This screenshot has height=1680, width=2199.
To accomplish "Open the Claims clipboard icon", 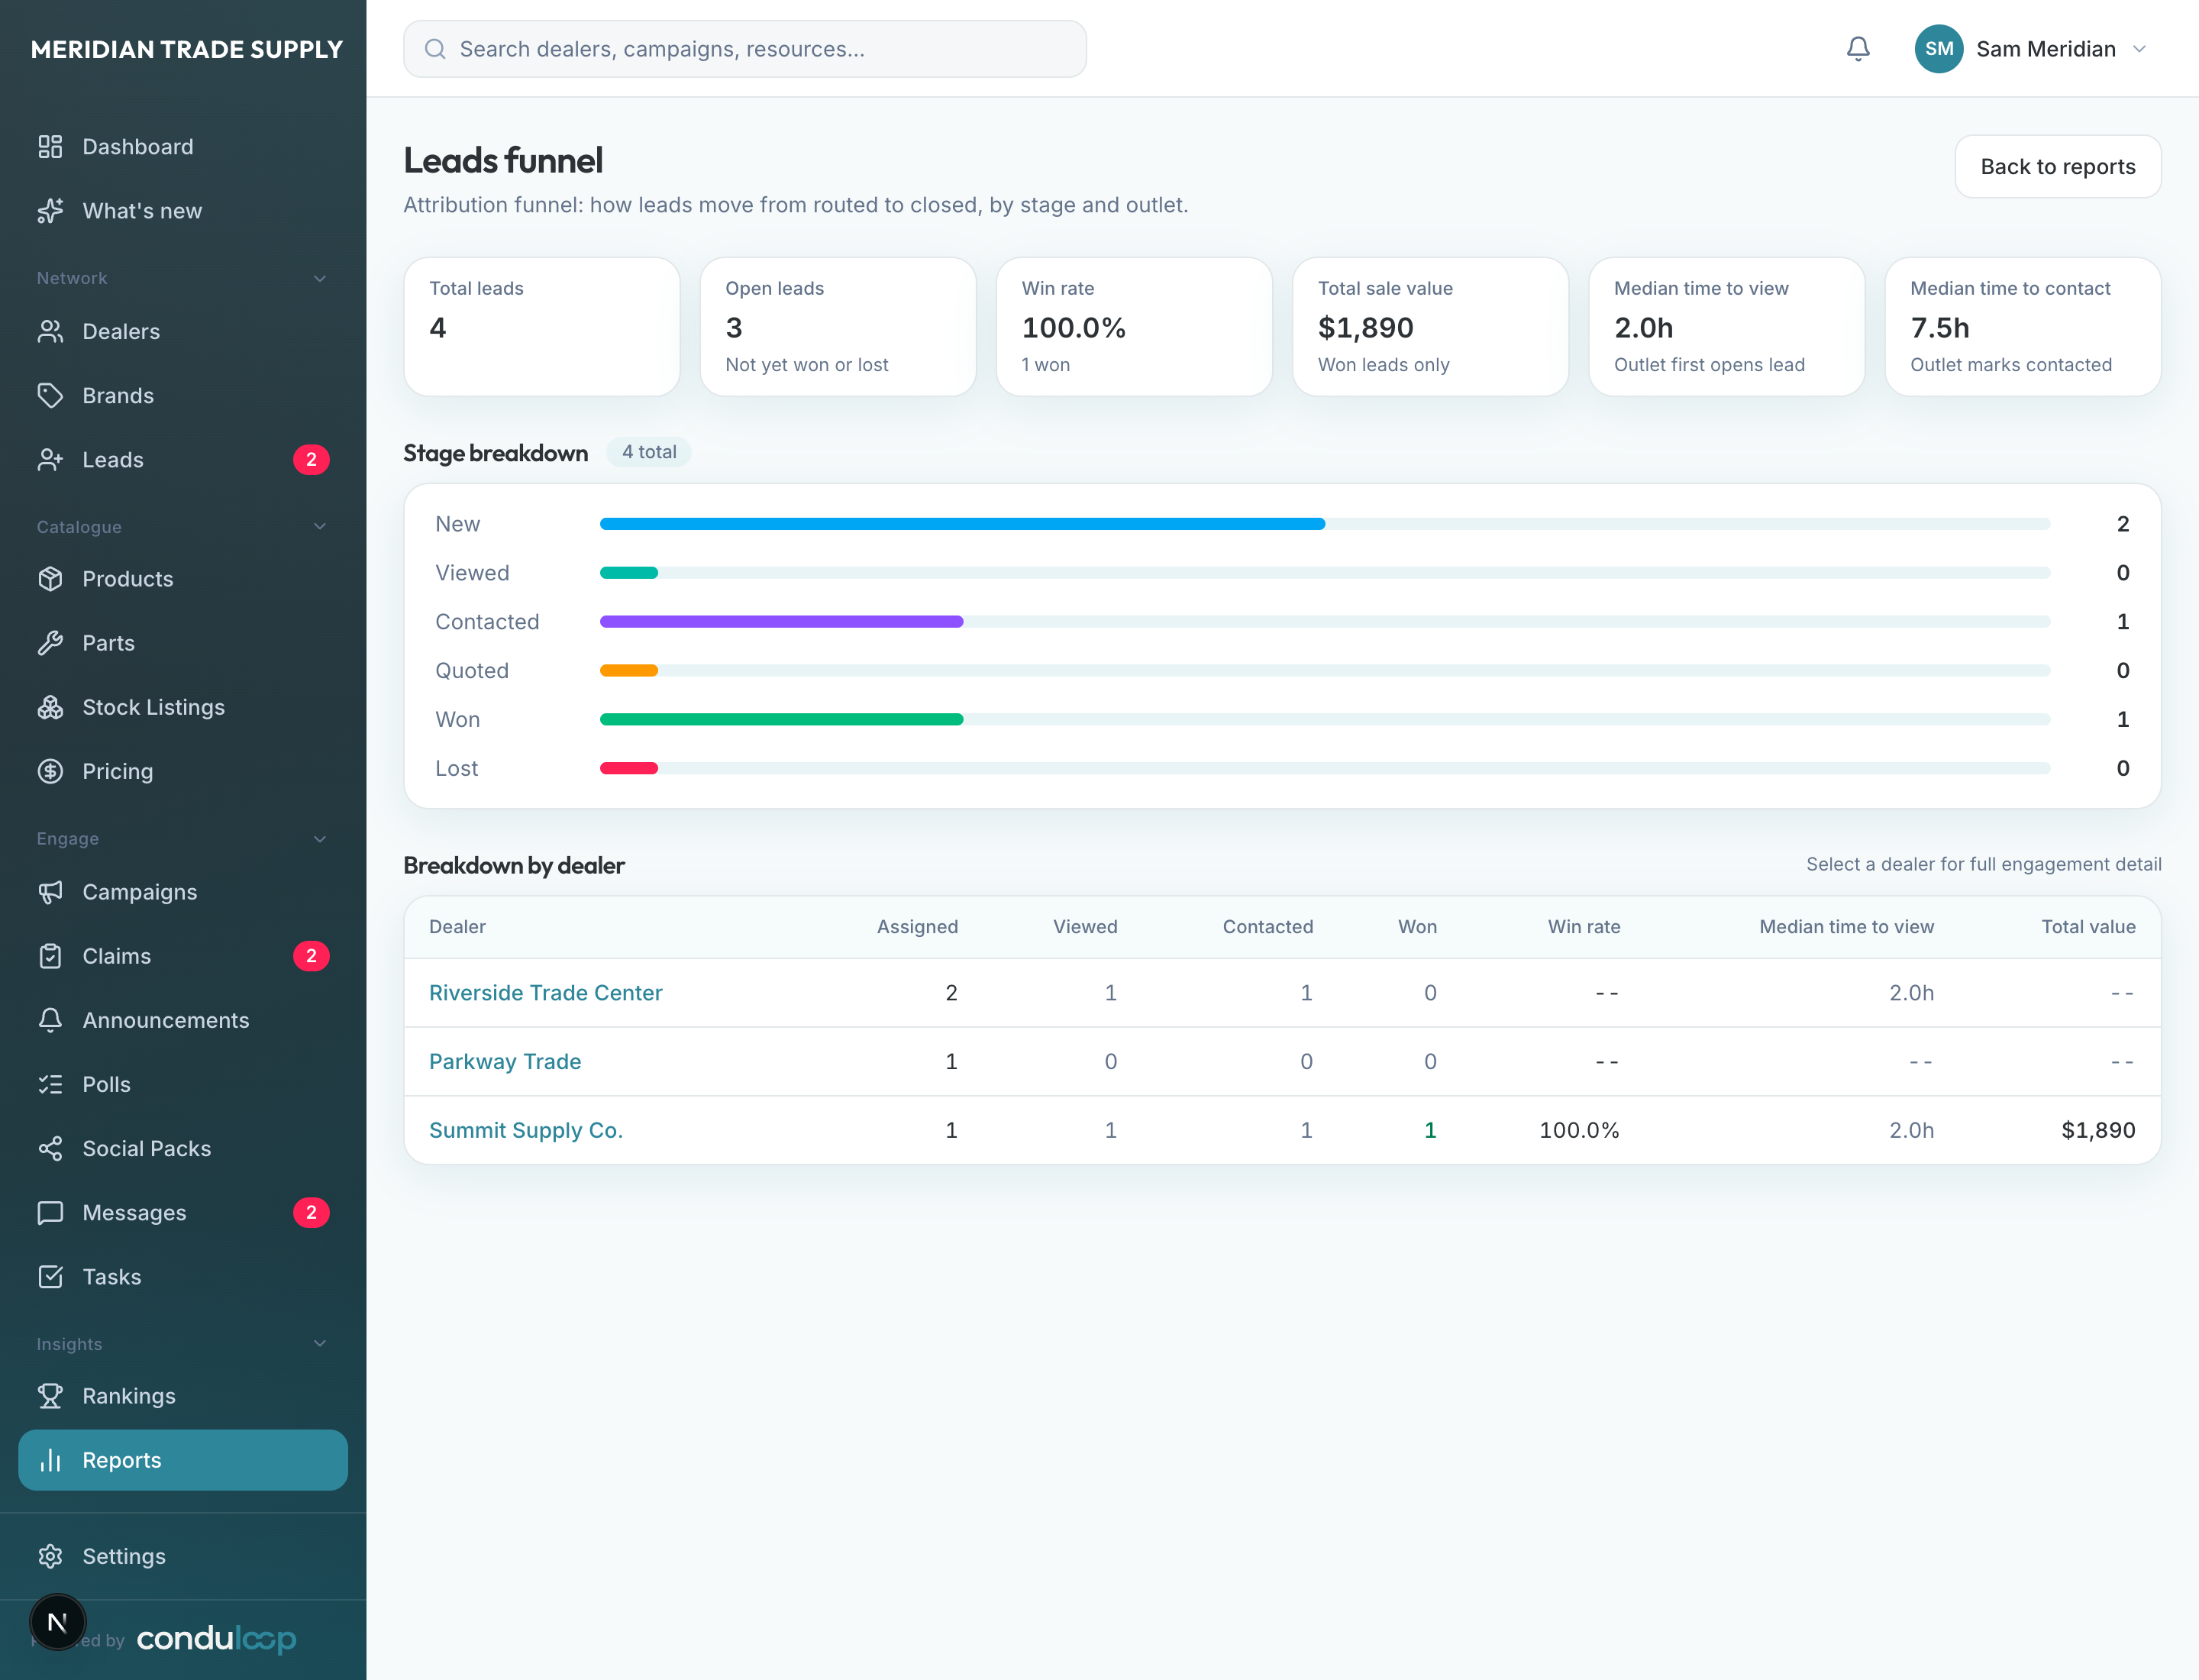I will coord(50,955).
